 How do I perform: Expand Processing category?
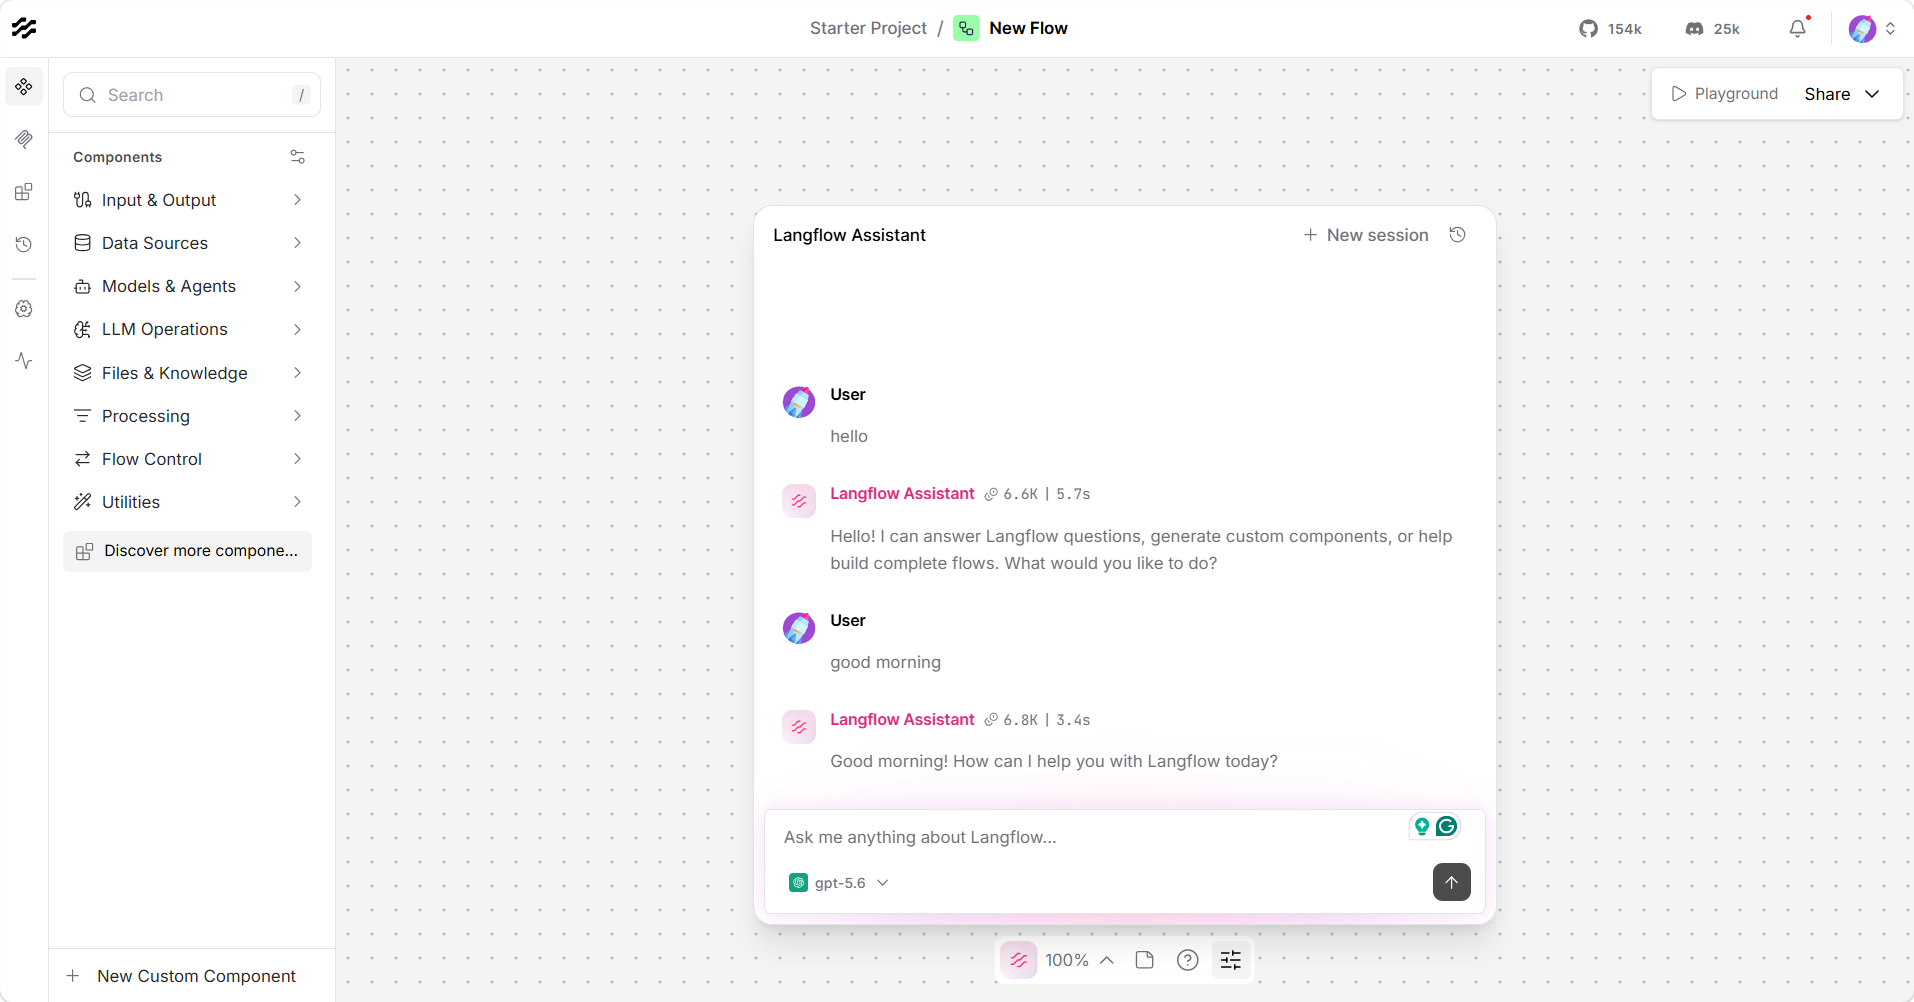188,416
